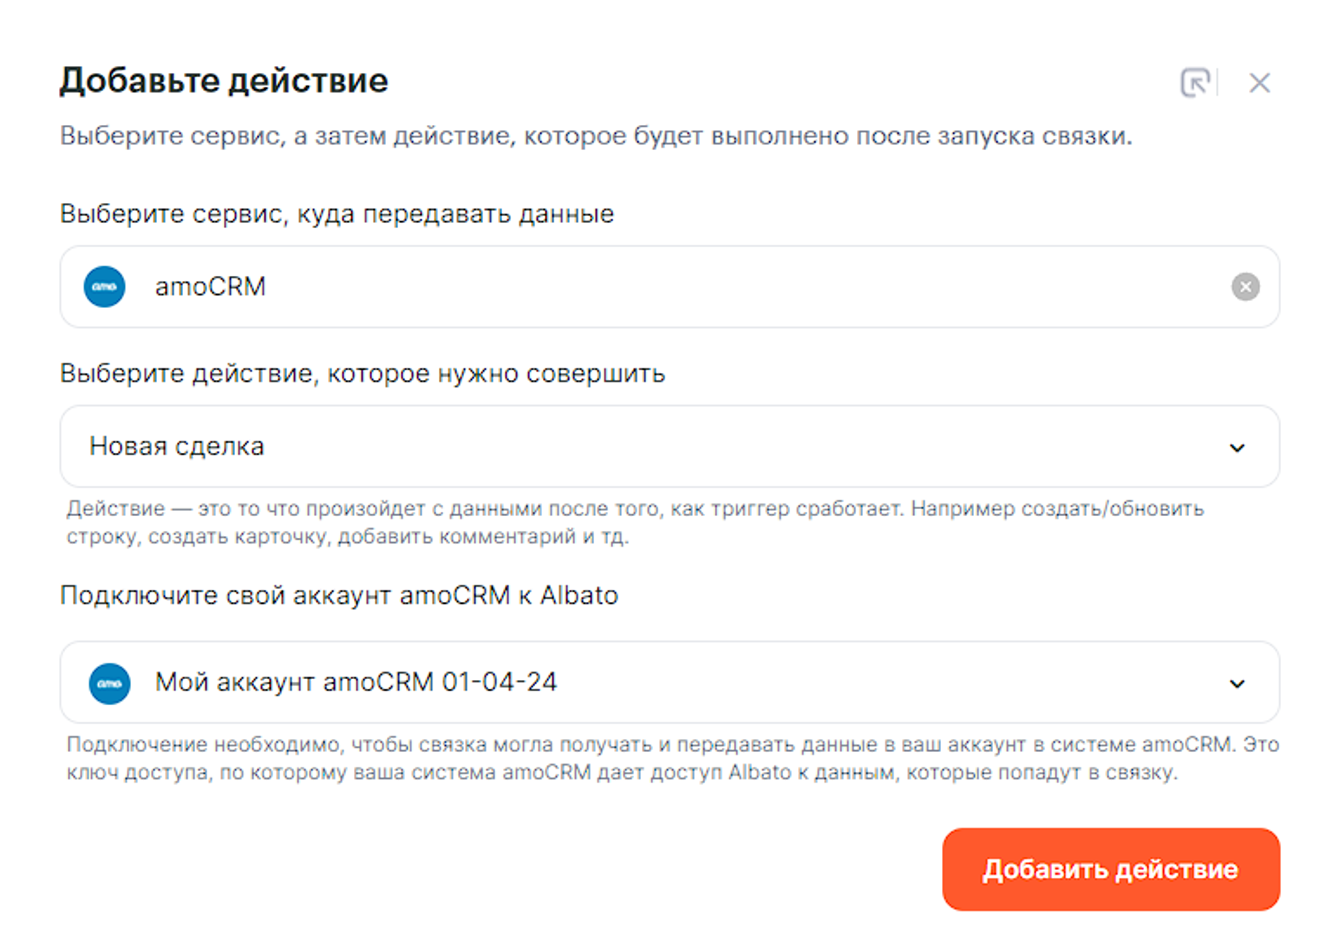Click the label Выберите действие, которое нужно совершить

point(362,374)
